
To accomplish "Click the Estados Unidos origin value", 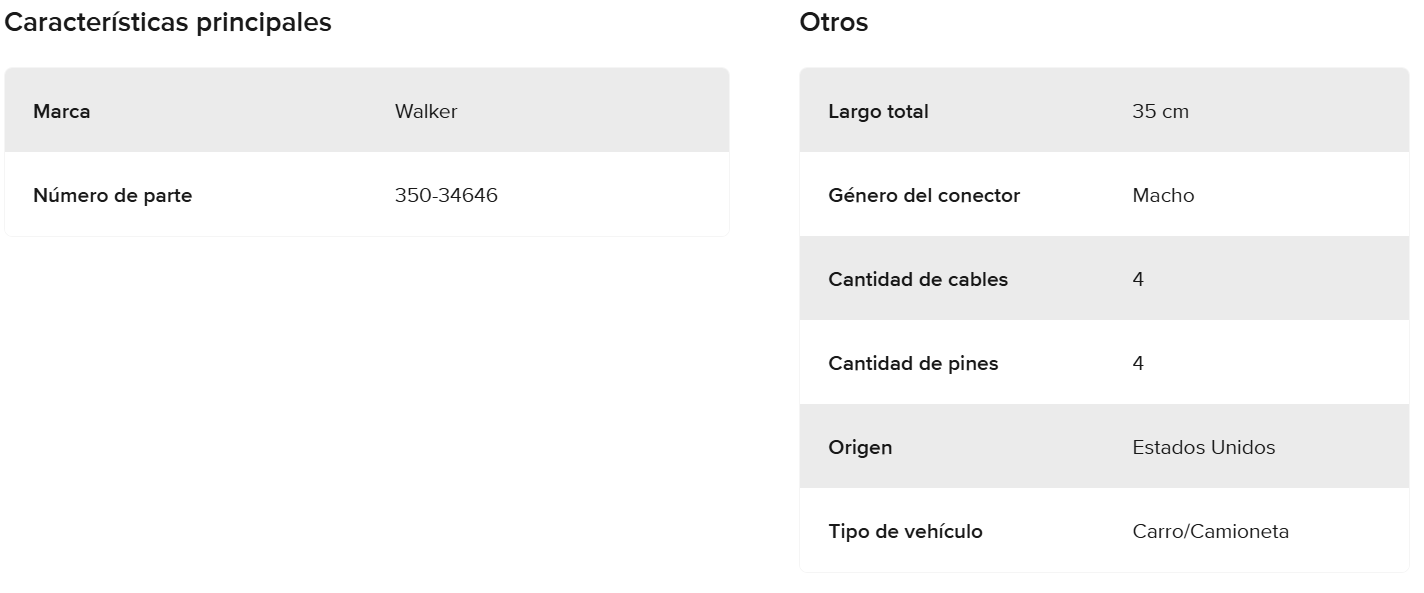I will tap(1204, 447).
